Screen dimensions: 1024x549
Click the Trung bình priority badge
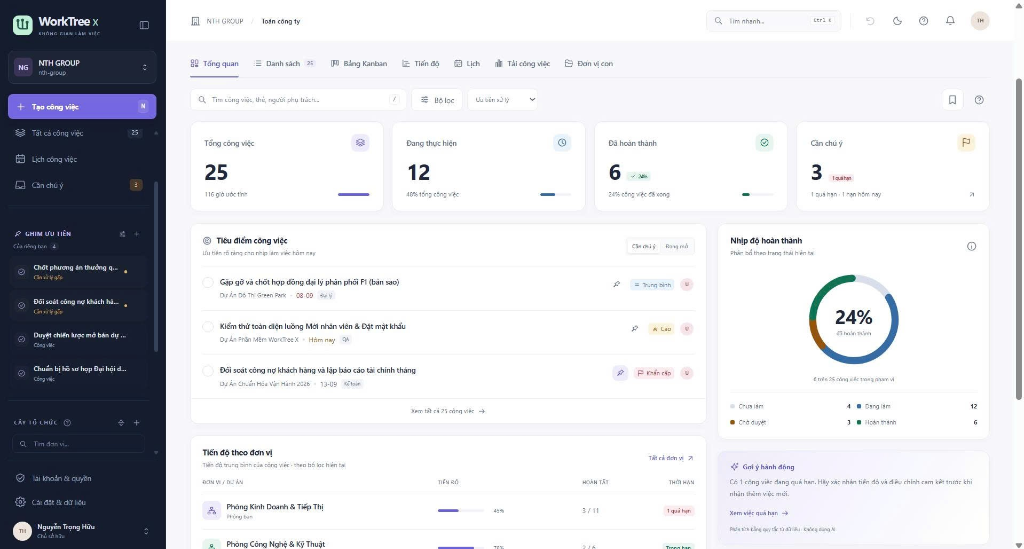(652, 285)
